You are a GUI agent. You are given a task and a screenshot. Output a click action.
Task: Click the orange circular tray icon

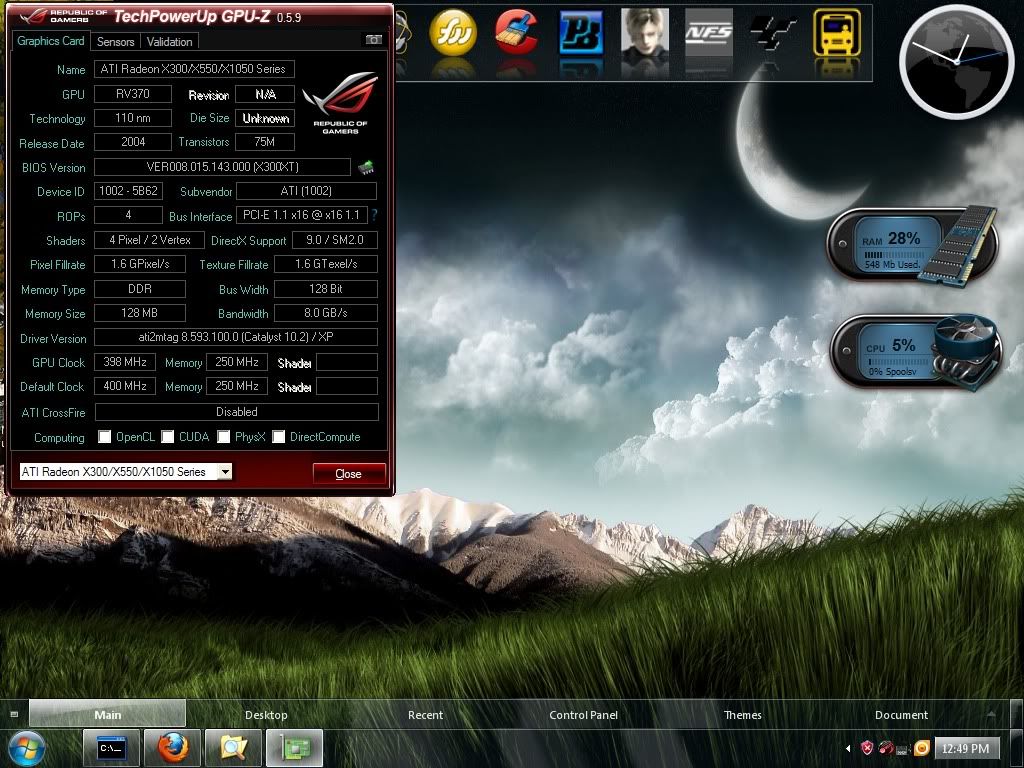pyautogui.click(x=921, y=748)
